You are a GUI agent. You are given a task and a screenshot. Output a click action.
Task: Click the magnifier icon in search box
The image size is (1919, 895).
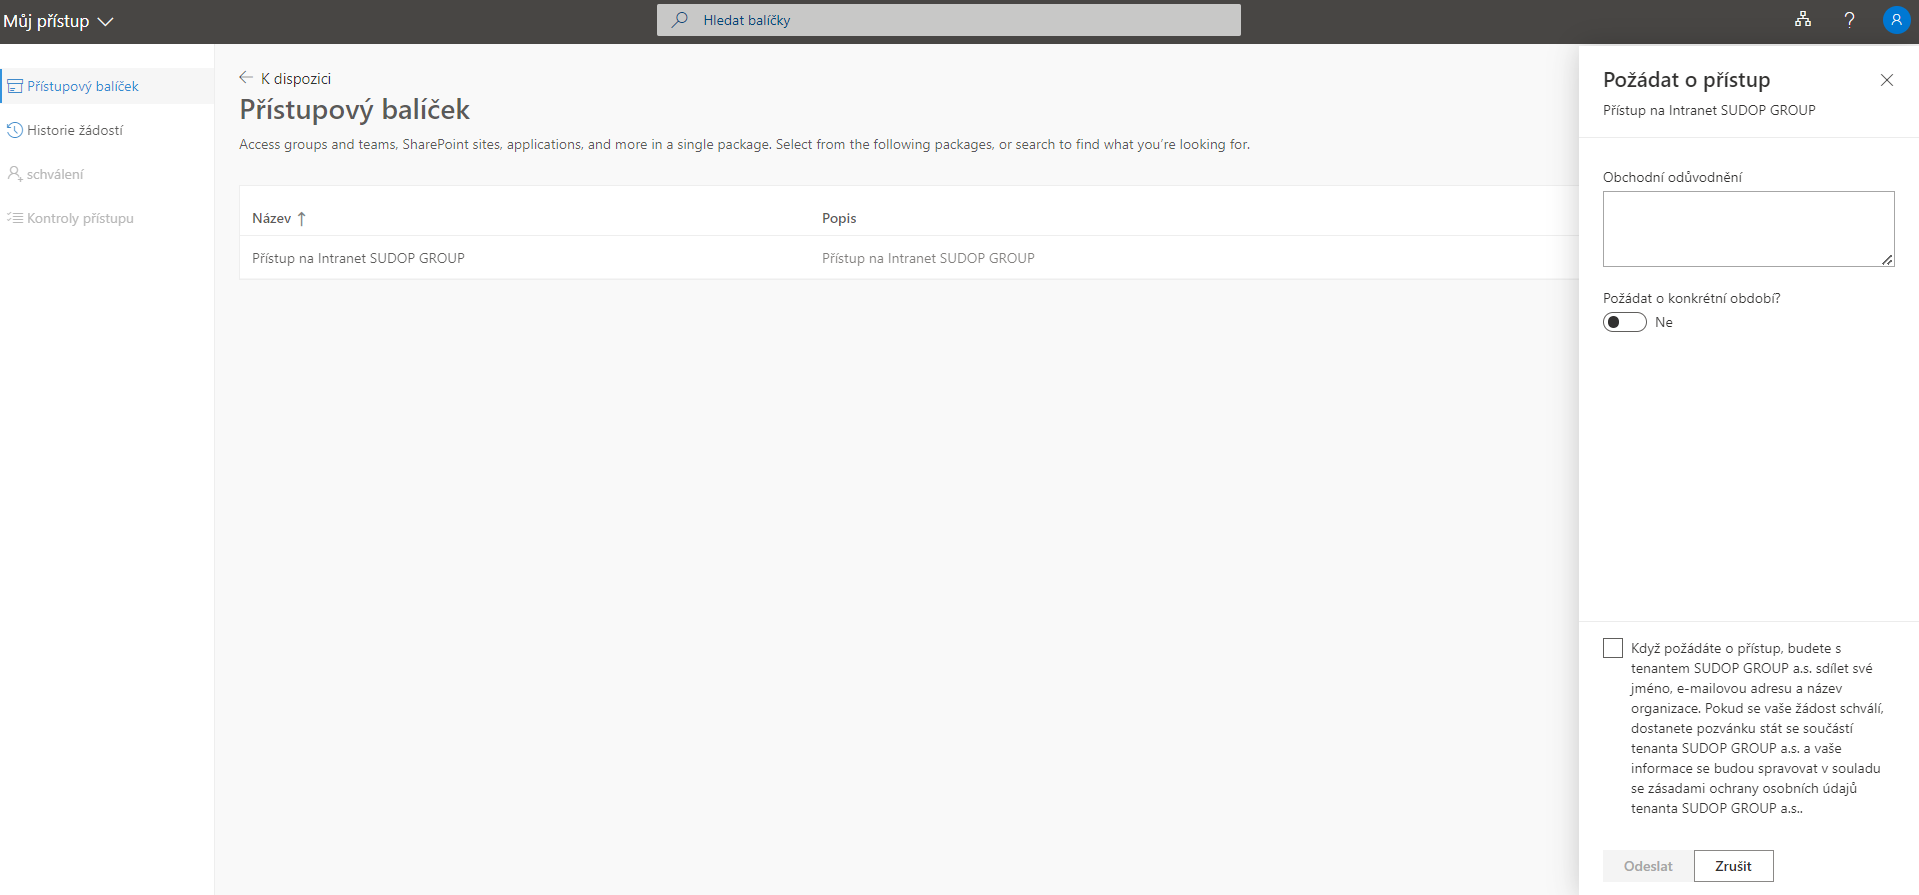pos(680,20)
